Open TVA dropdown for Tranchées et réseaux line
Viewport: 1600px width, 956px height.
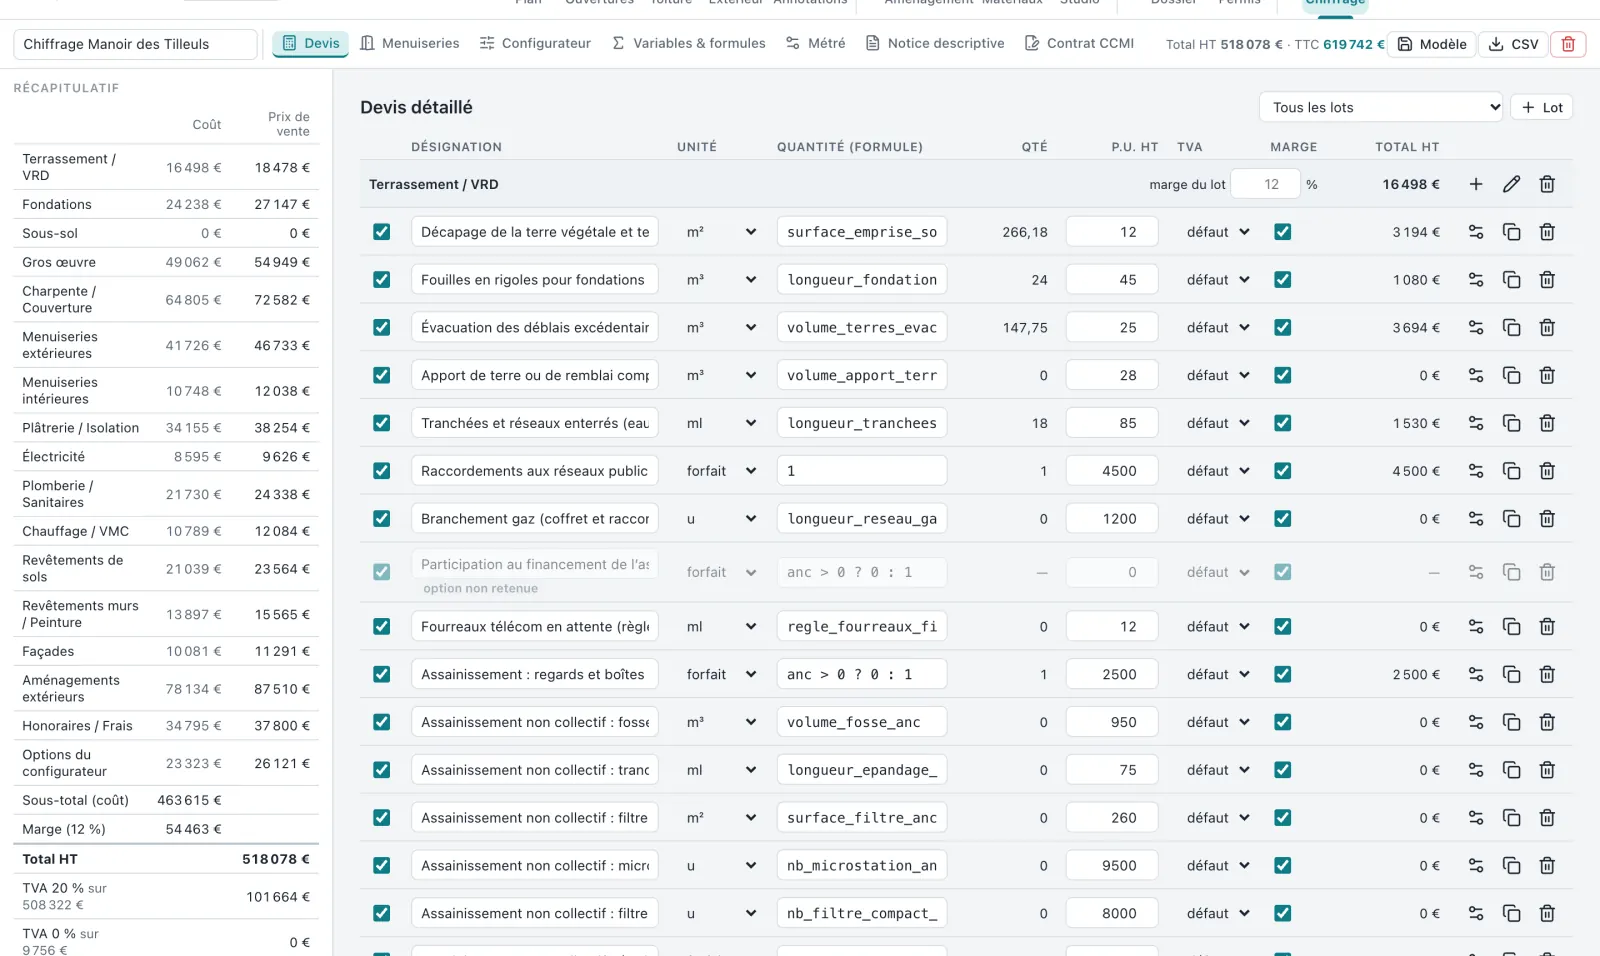1218,423
